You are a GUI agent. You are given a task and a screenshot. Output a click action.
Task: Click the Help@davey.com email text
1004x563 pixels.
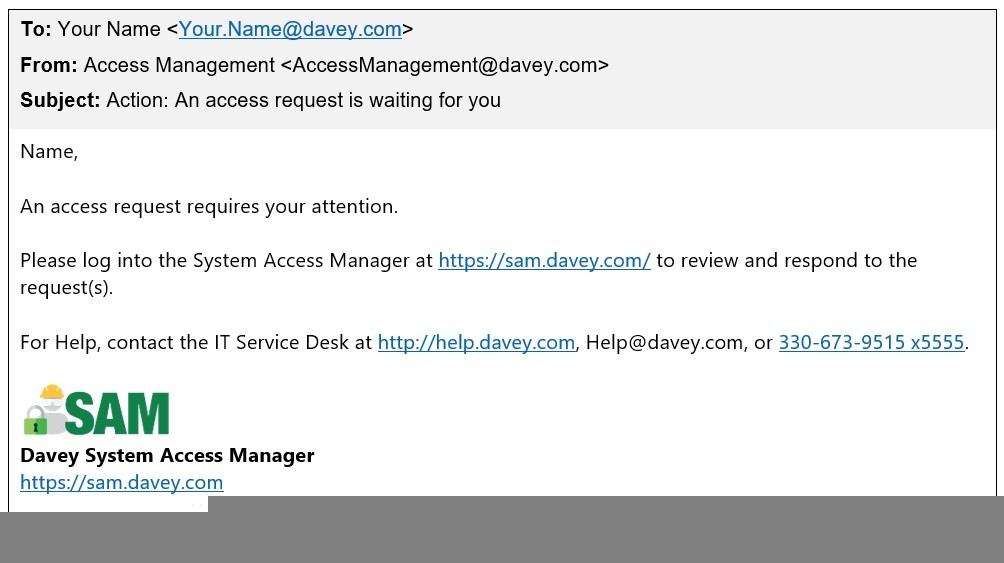click(x=664, y=343)
